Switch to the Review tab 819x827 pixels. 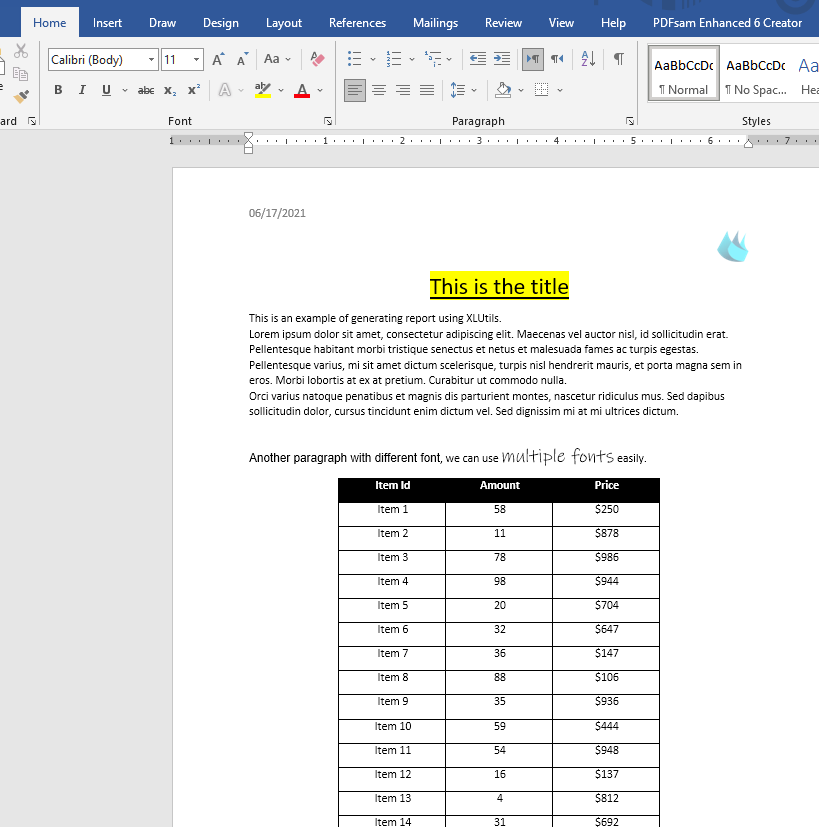tap(504, 23)
